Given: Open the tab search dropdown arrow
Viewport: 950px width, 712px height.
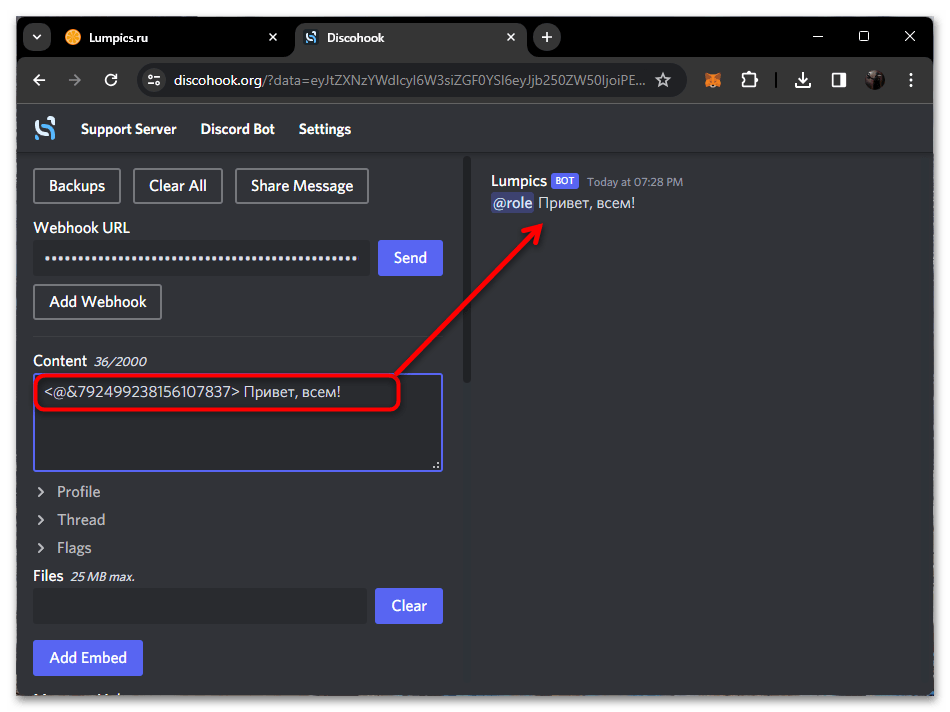Looking at the screenshot, I should [x=37, y=37].
